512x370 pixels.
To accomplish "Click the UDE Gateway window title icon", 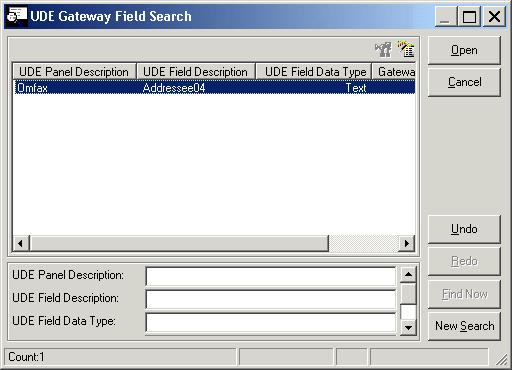I will coord(17,16).
